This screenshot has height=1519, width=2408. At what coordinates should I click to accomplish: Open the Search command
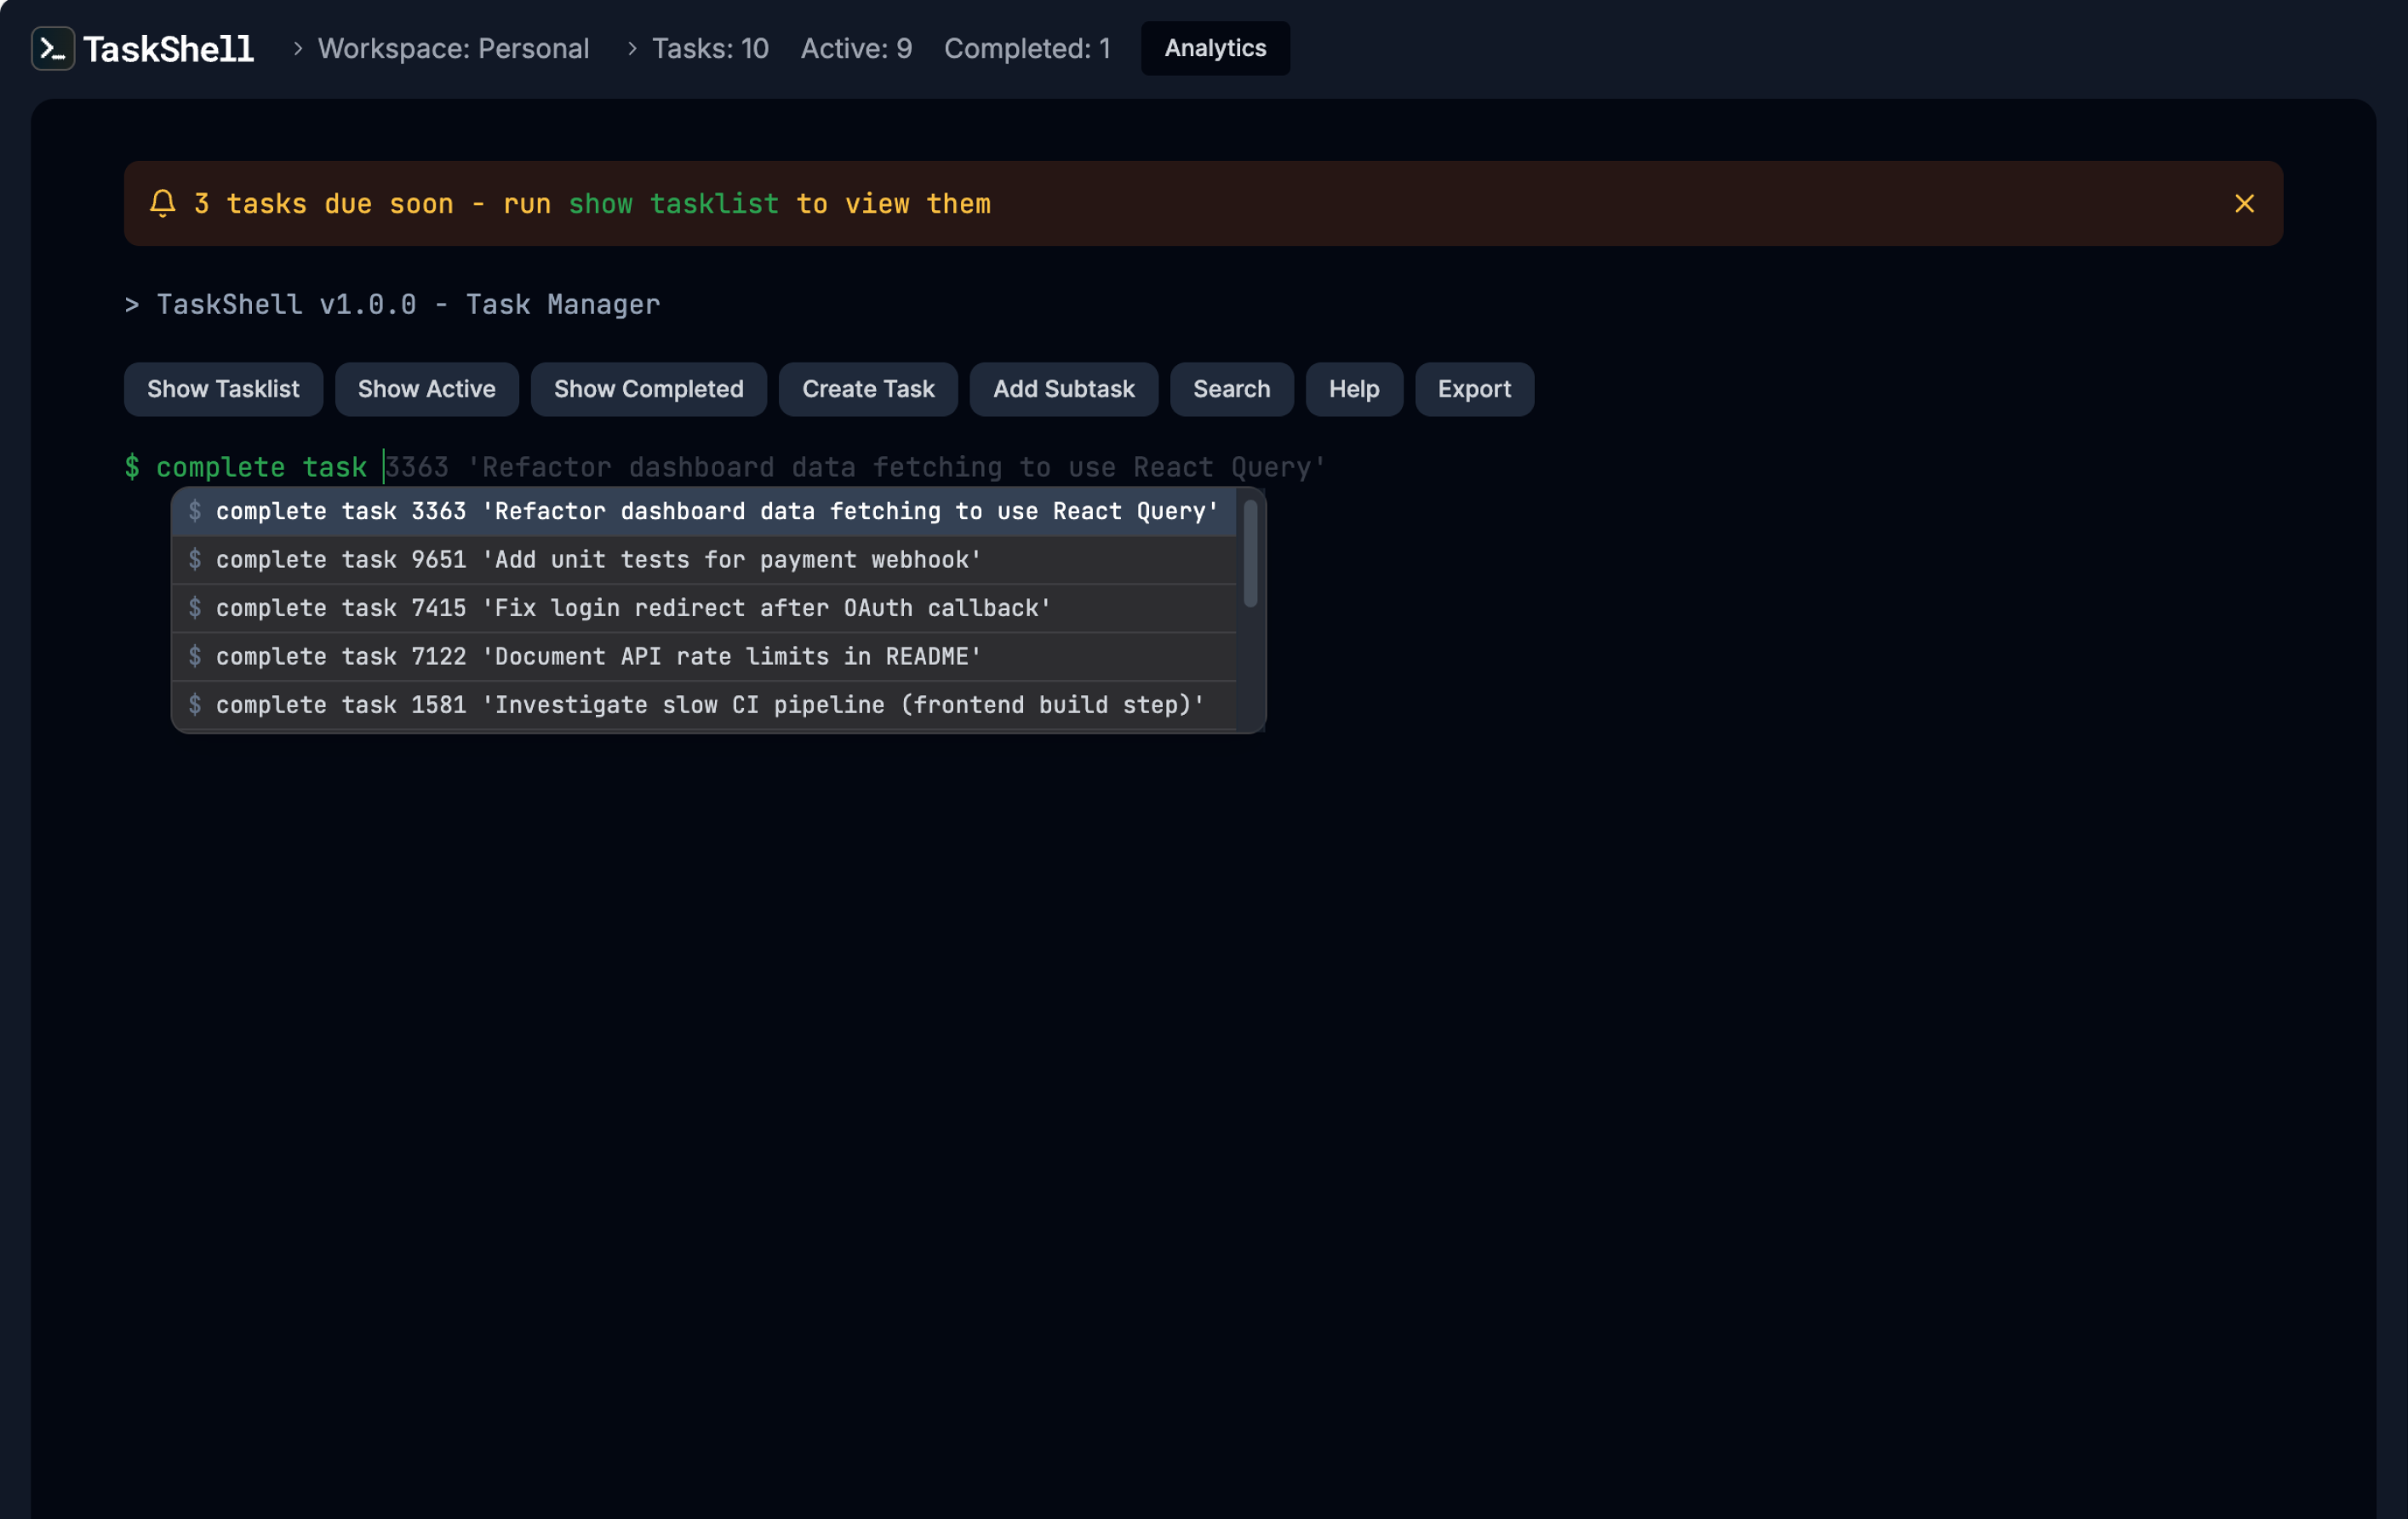coord(1231,389)
